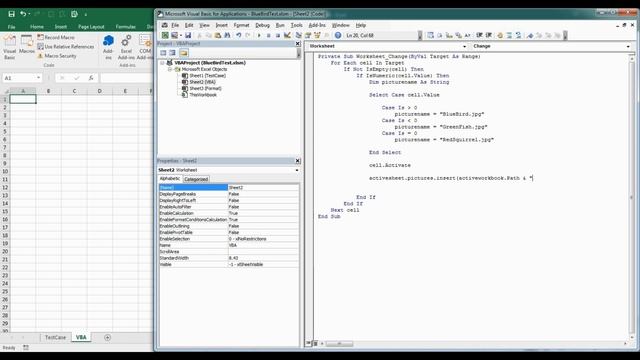Open the Excel Name Box dropdown arrow

point(38,78)
